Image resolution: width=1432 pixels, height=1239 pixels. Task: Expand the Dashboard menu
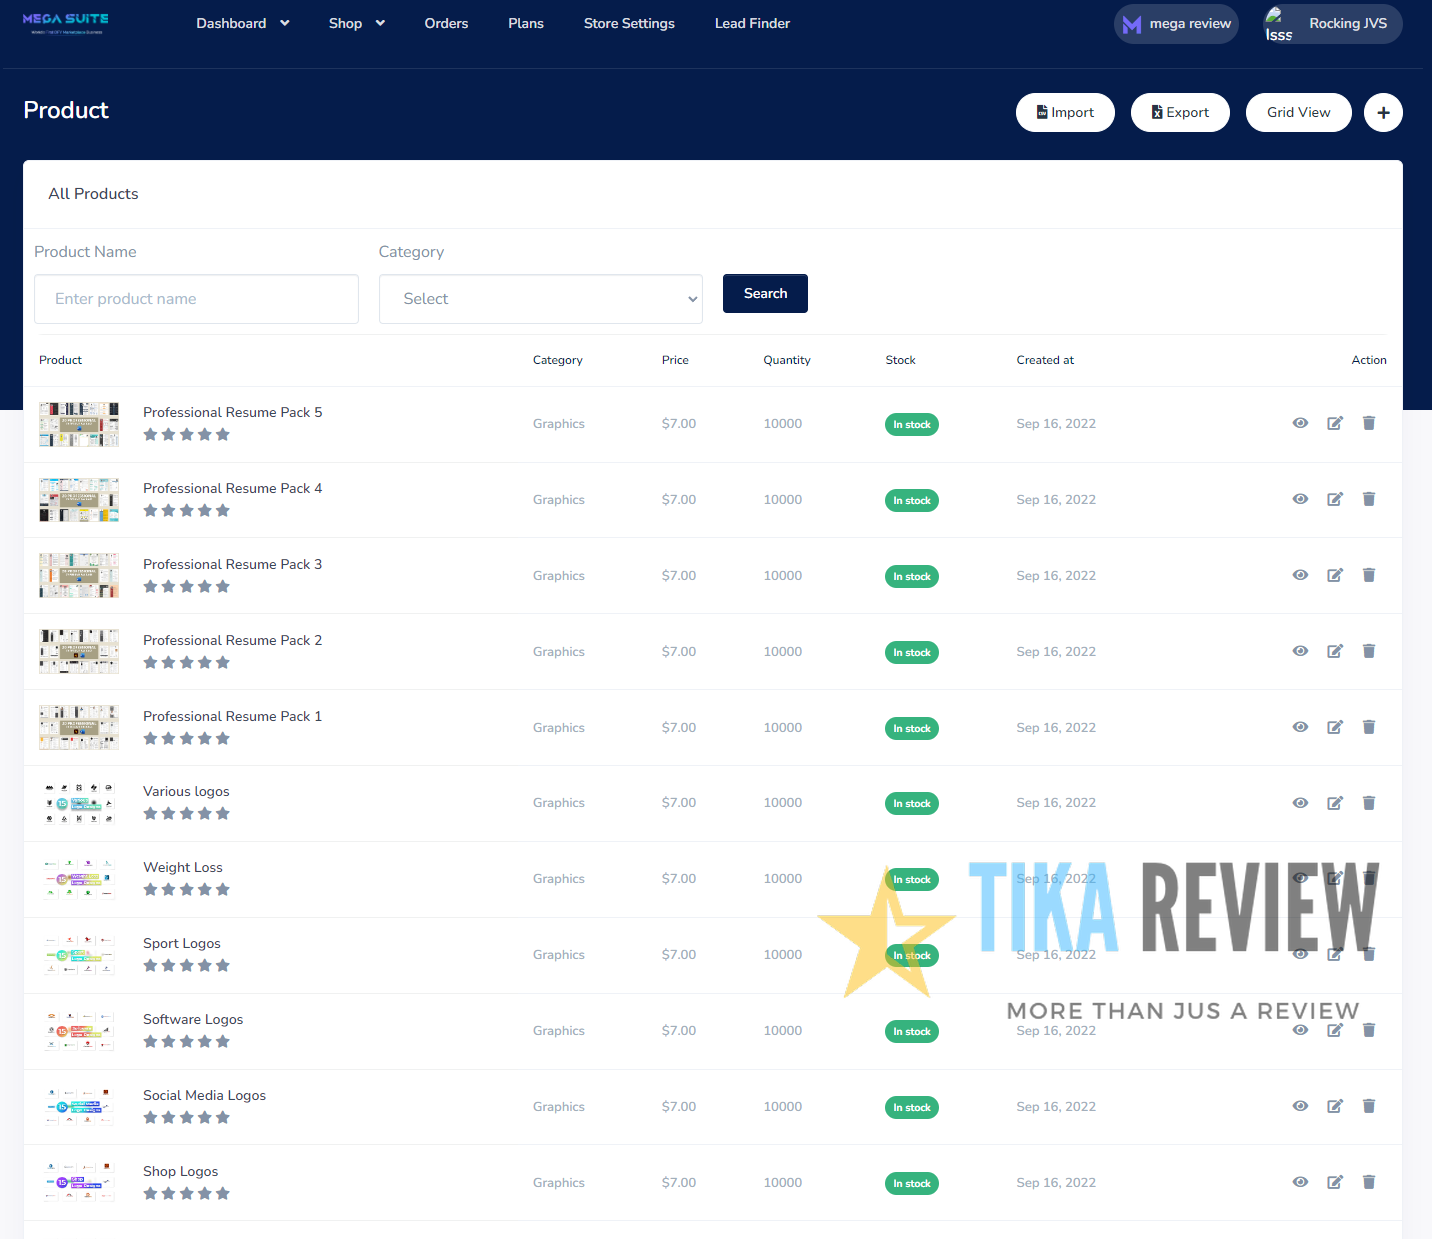[242, 23]
